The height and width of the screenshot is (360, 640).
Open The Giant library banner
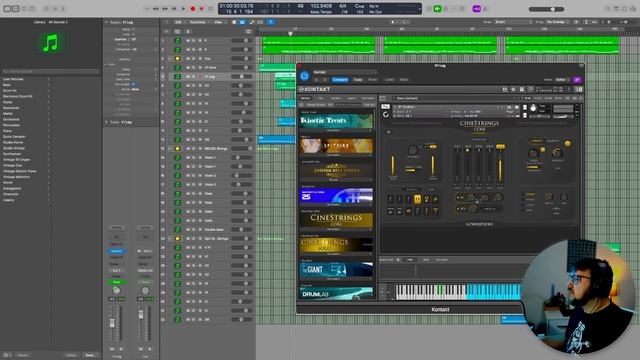[336, 269]
